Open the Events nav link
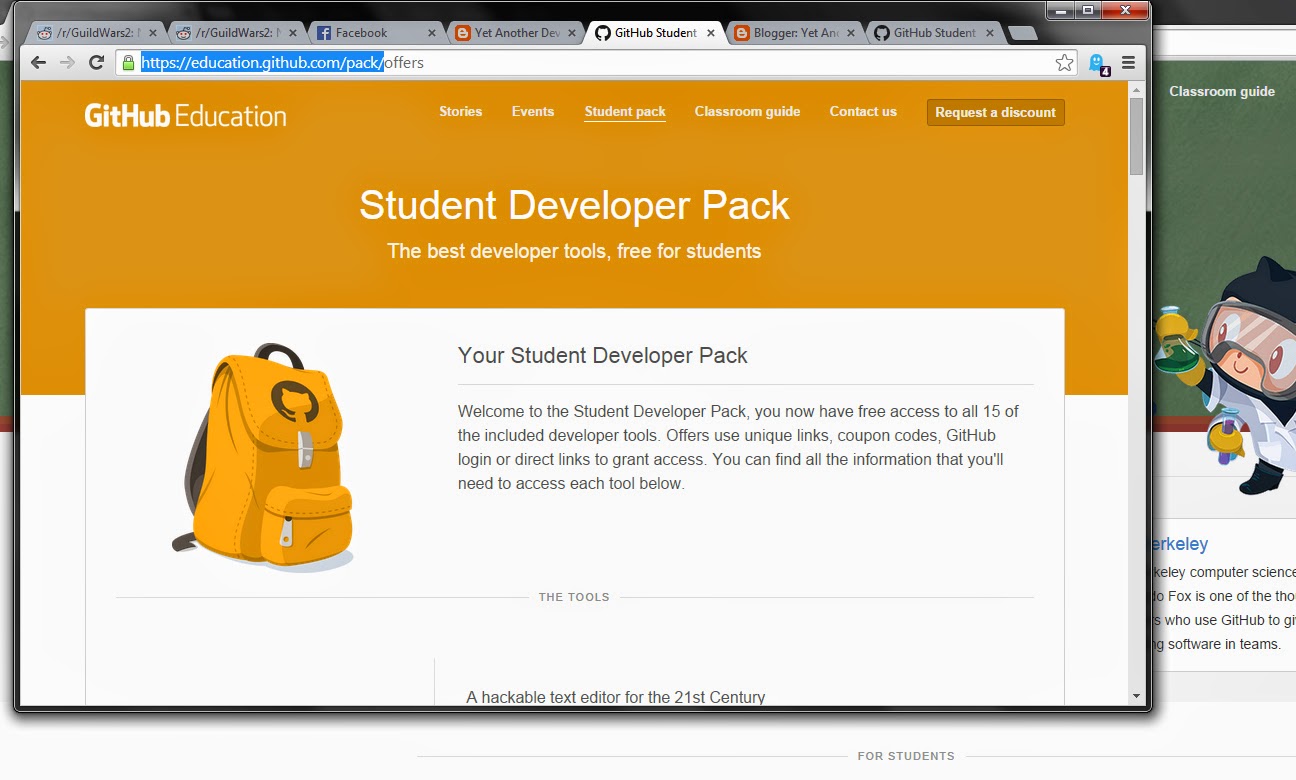 (533, 112)
